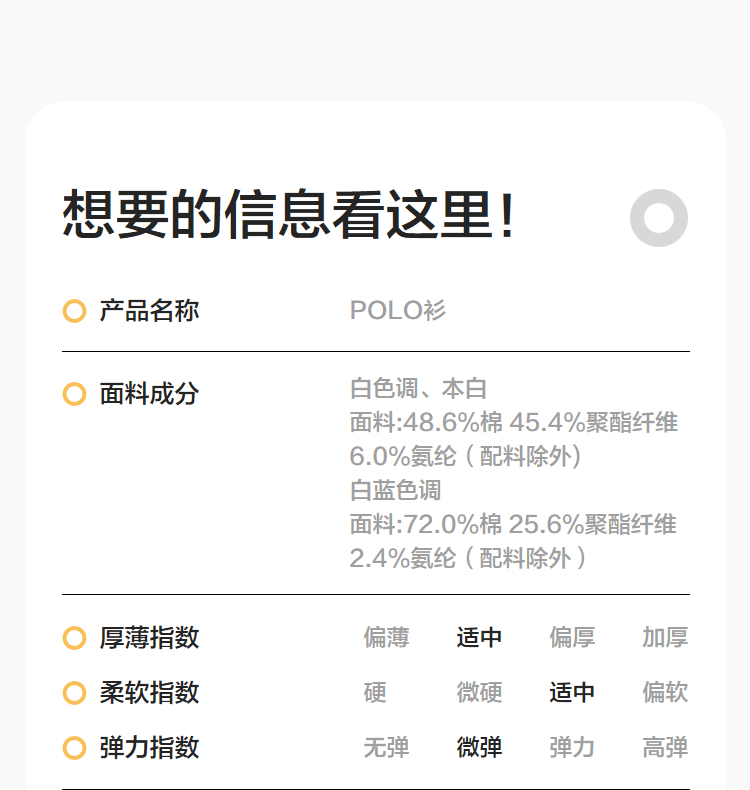Select 硬 in the softness index row
This screenshot has height=790, width=750.
click(375, 693)
